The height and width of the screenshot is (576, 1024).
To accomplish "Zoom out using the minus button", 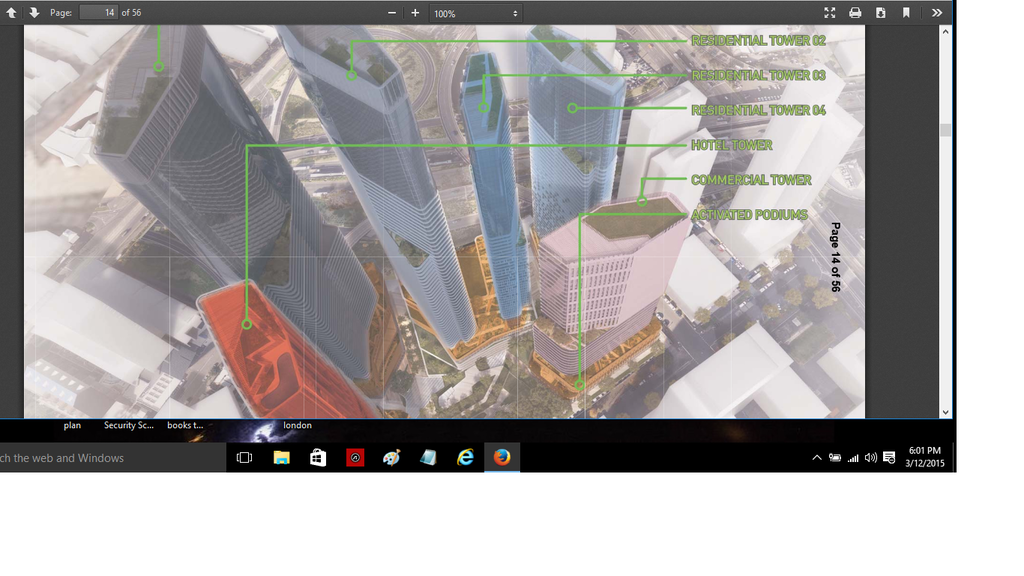I will (392, 13).
